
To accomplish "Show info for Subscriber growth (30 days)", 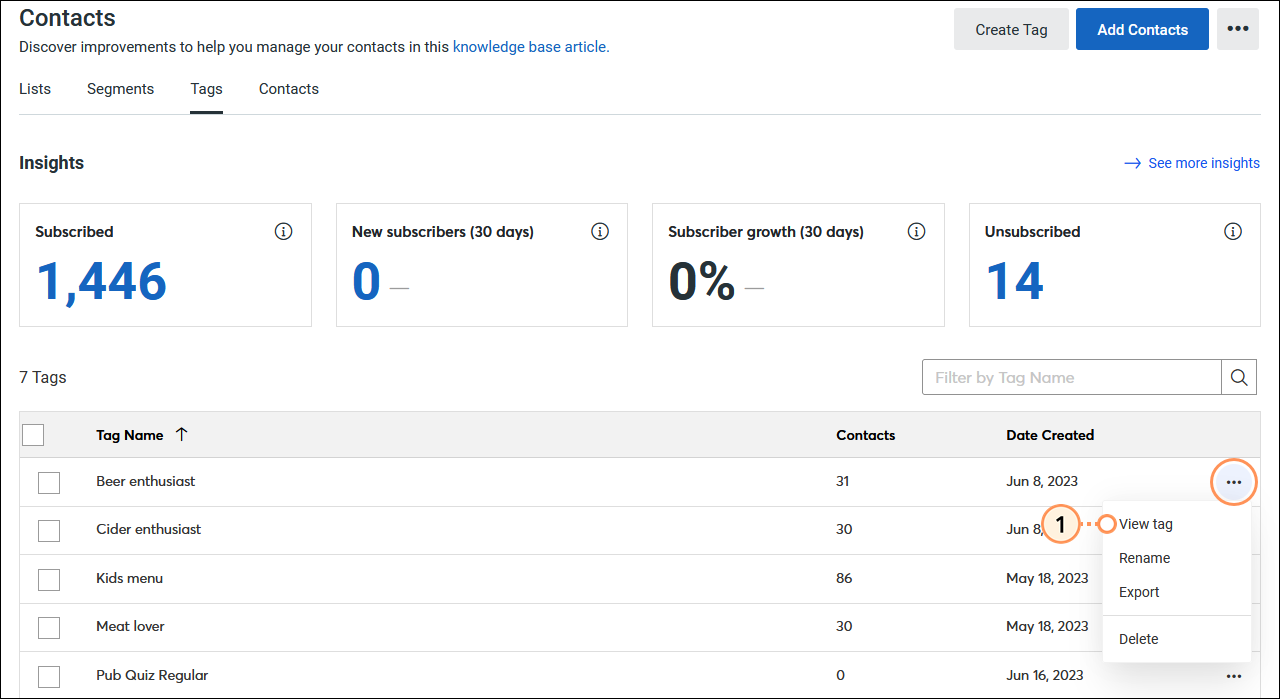I will (916, 232).
